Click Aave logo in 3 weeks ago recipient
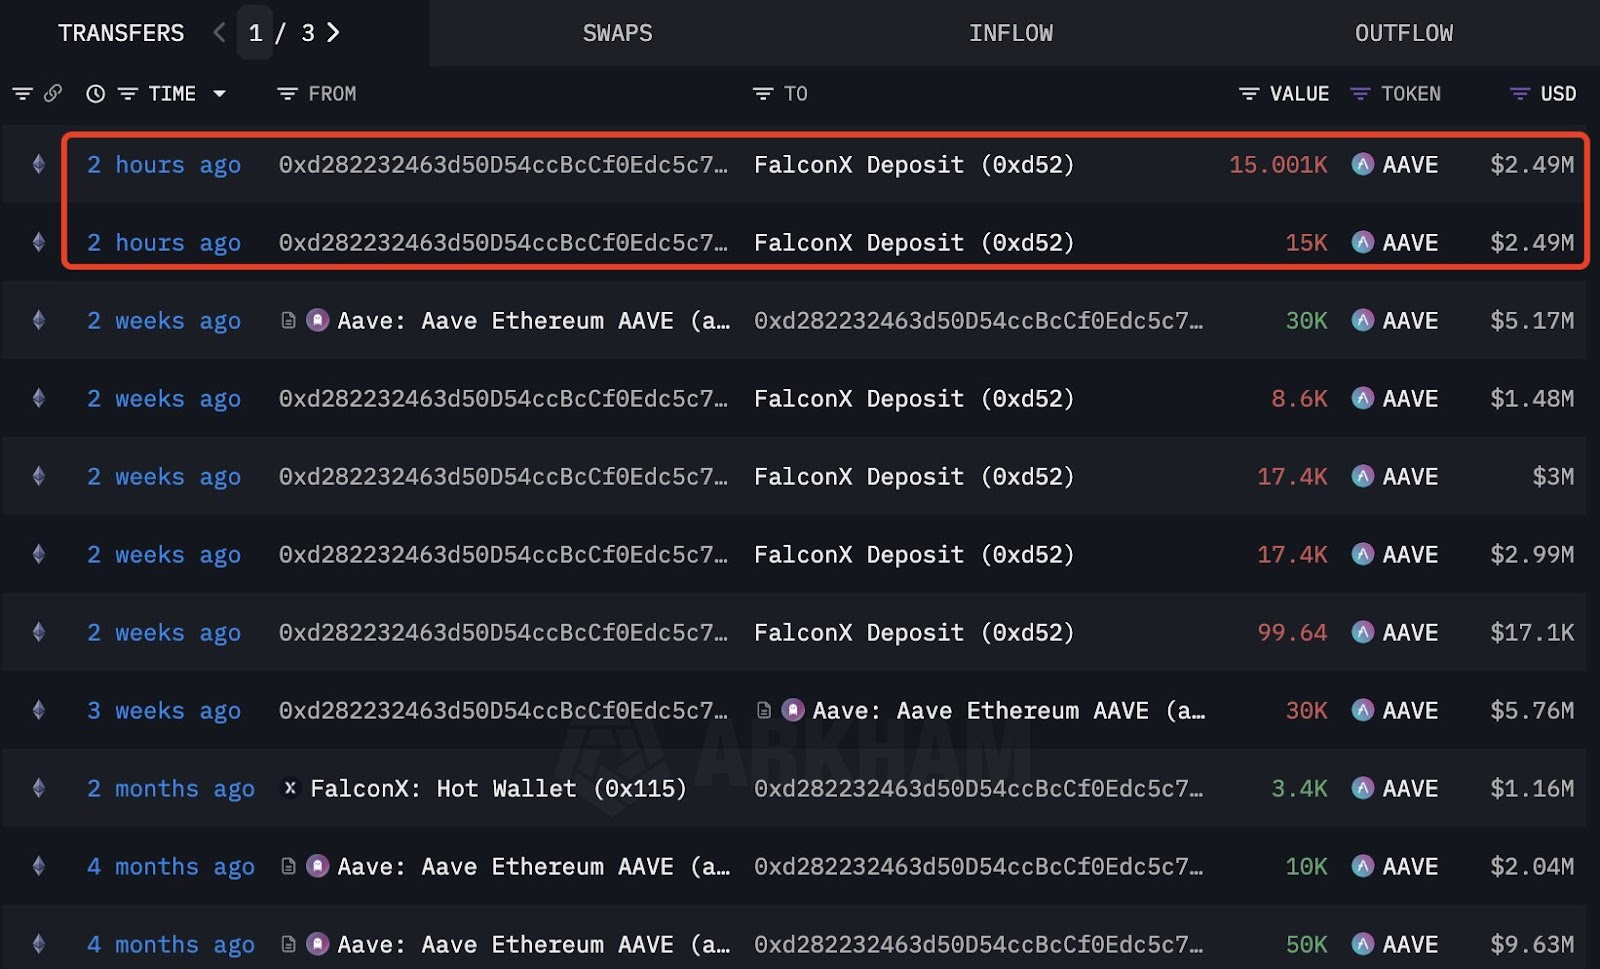 [x=793, y=710]
